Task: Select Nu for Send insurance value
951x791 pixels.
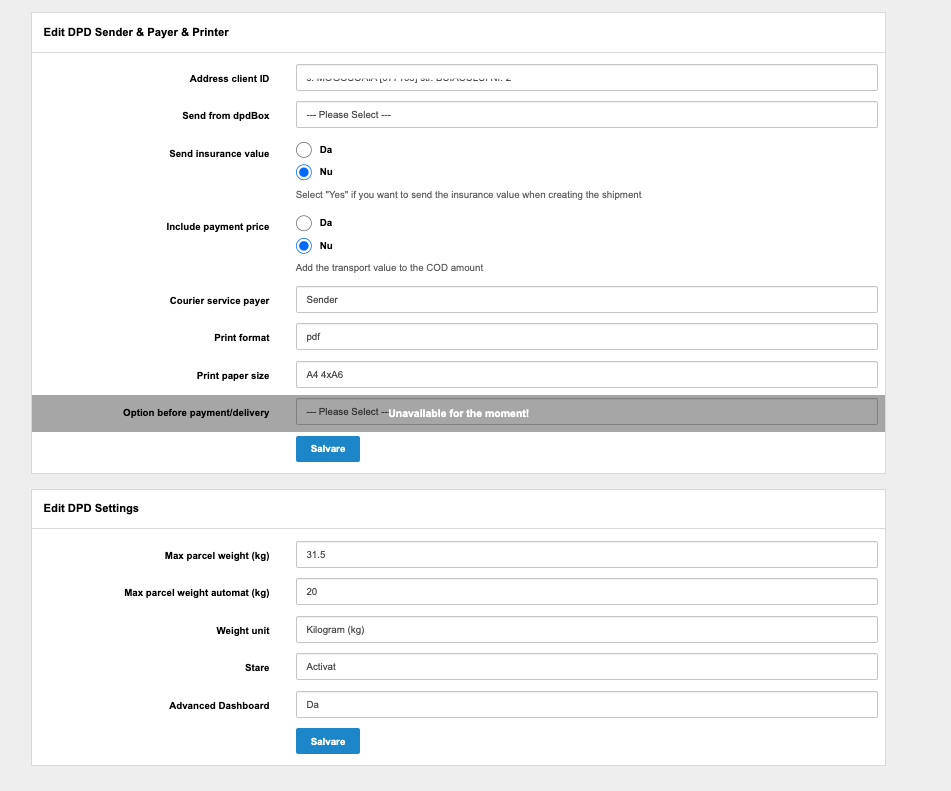Action: tap(304, 172)
